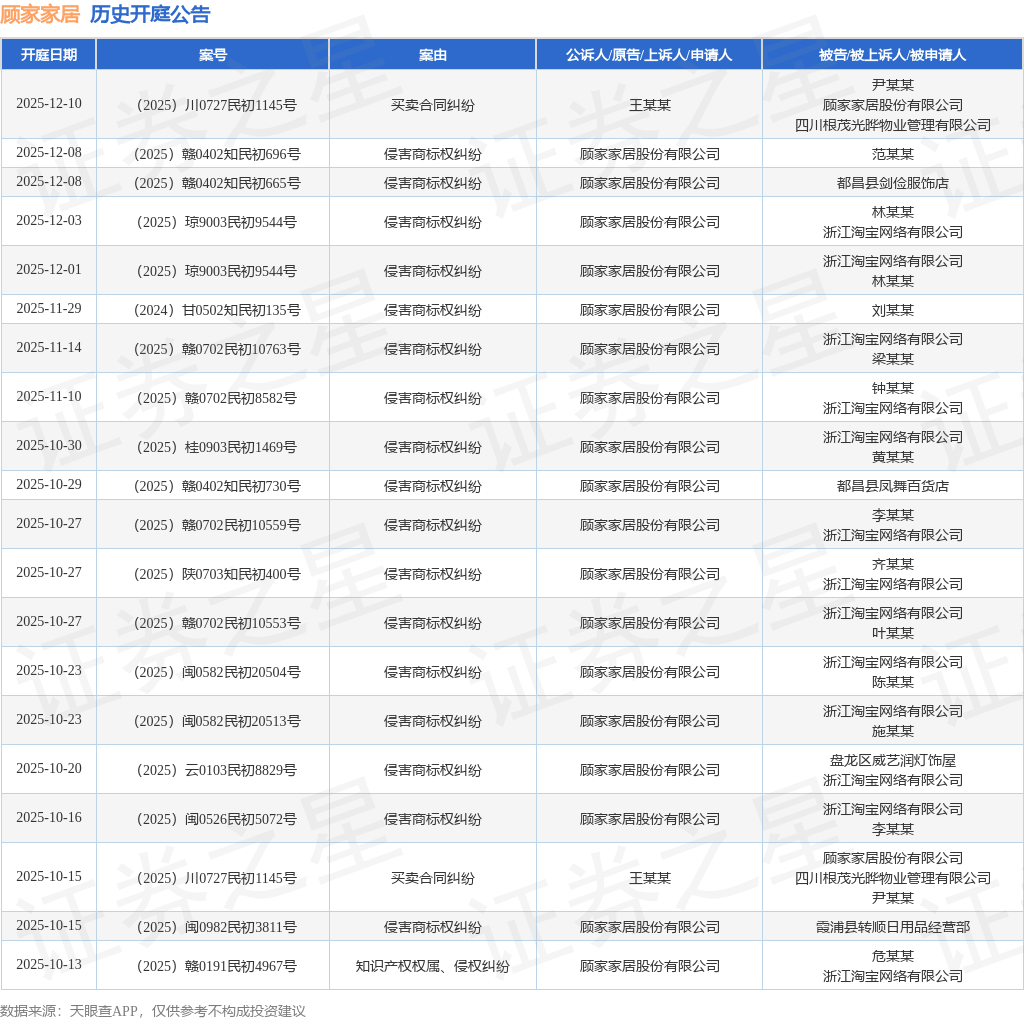Click case number (2025)赣0702民初10553号
This screenshot has width=1024, height=1020.
click(217, 623)
